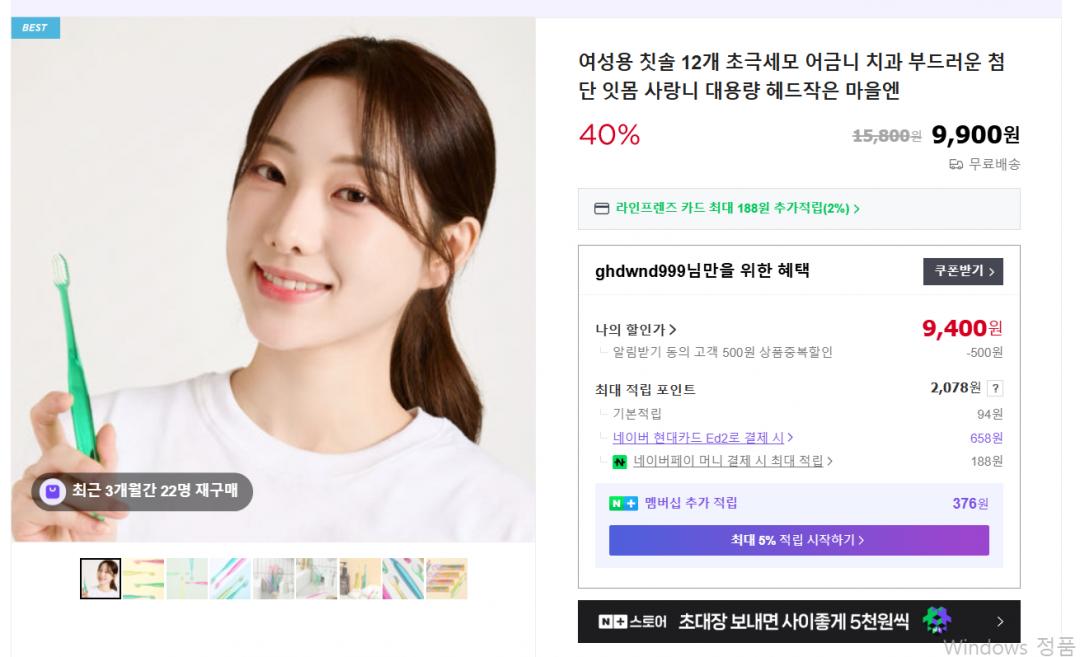This screenshot has height=657, width=1080.
Task: Click the BEST badge on product image
Action: (35, 28)
